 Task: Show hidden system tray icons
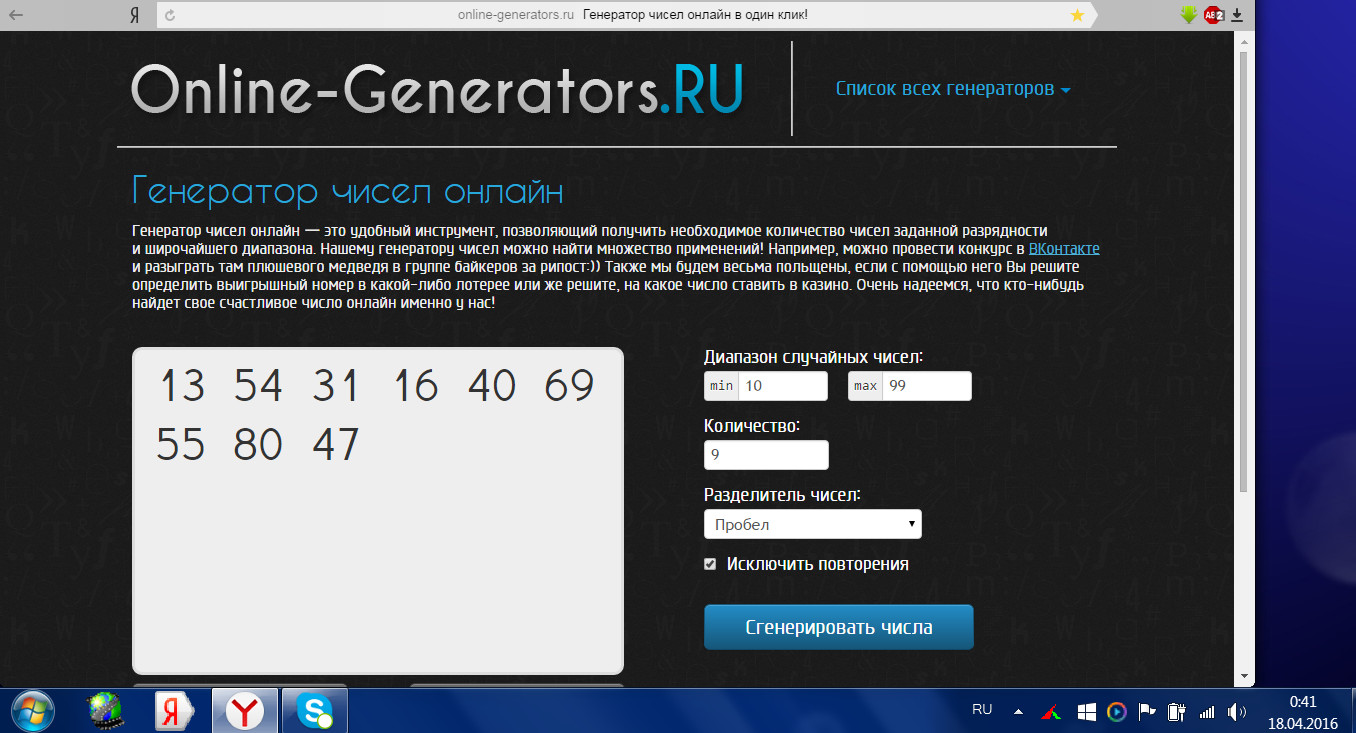(x=1018, y=712)
